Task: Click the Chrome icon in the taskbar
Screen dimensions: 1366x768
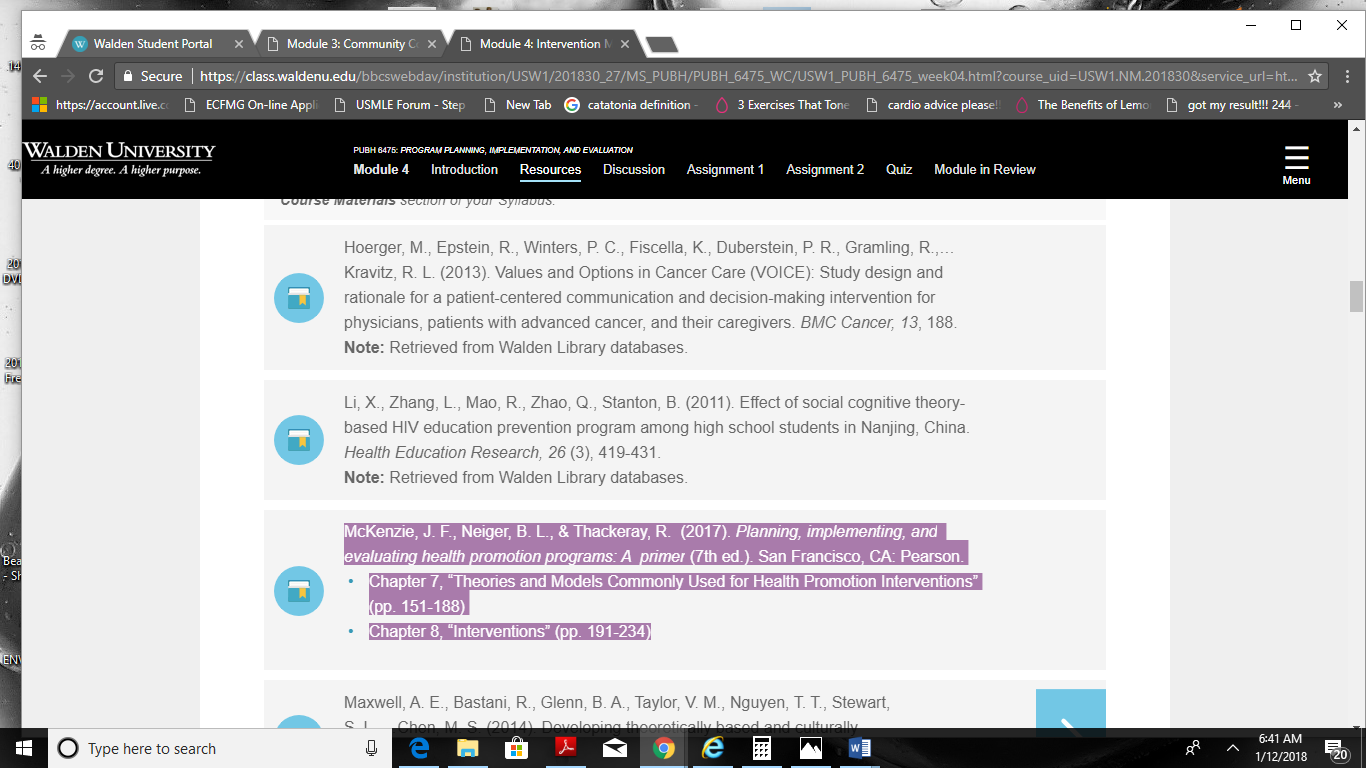Action: tap(663, 748)
